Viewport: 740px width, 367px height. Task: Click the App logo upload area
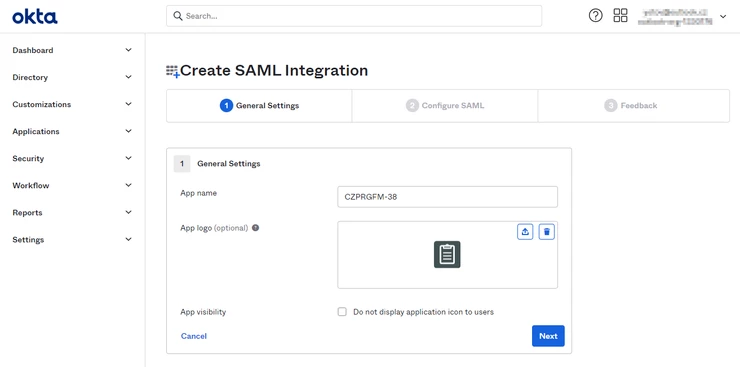point(447,255)
